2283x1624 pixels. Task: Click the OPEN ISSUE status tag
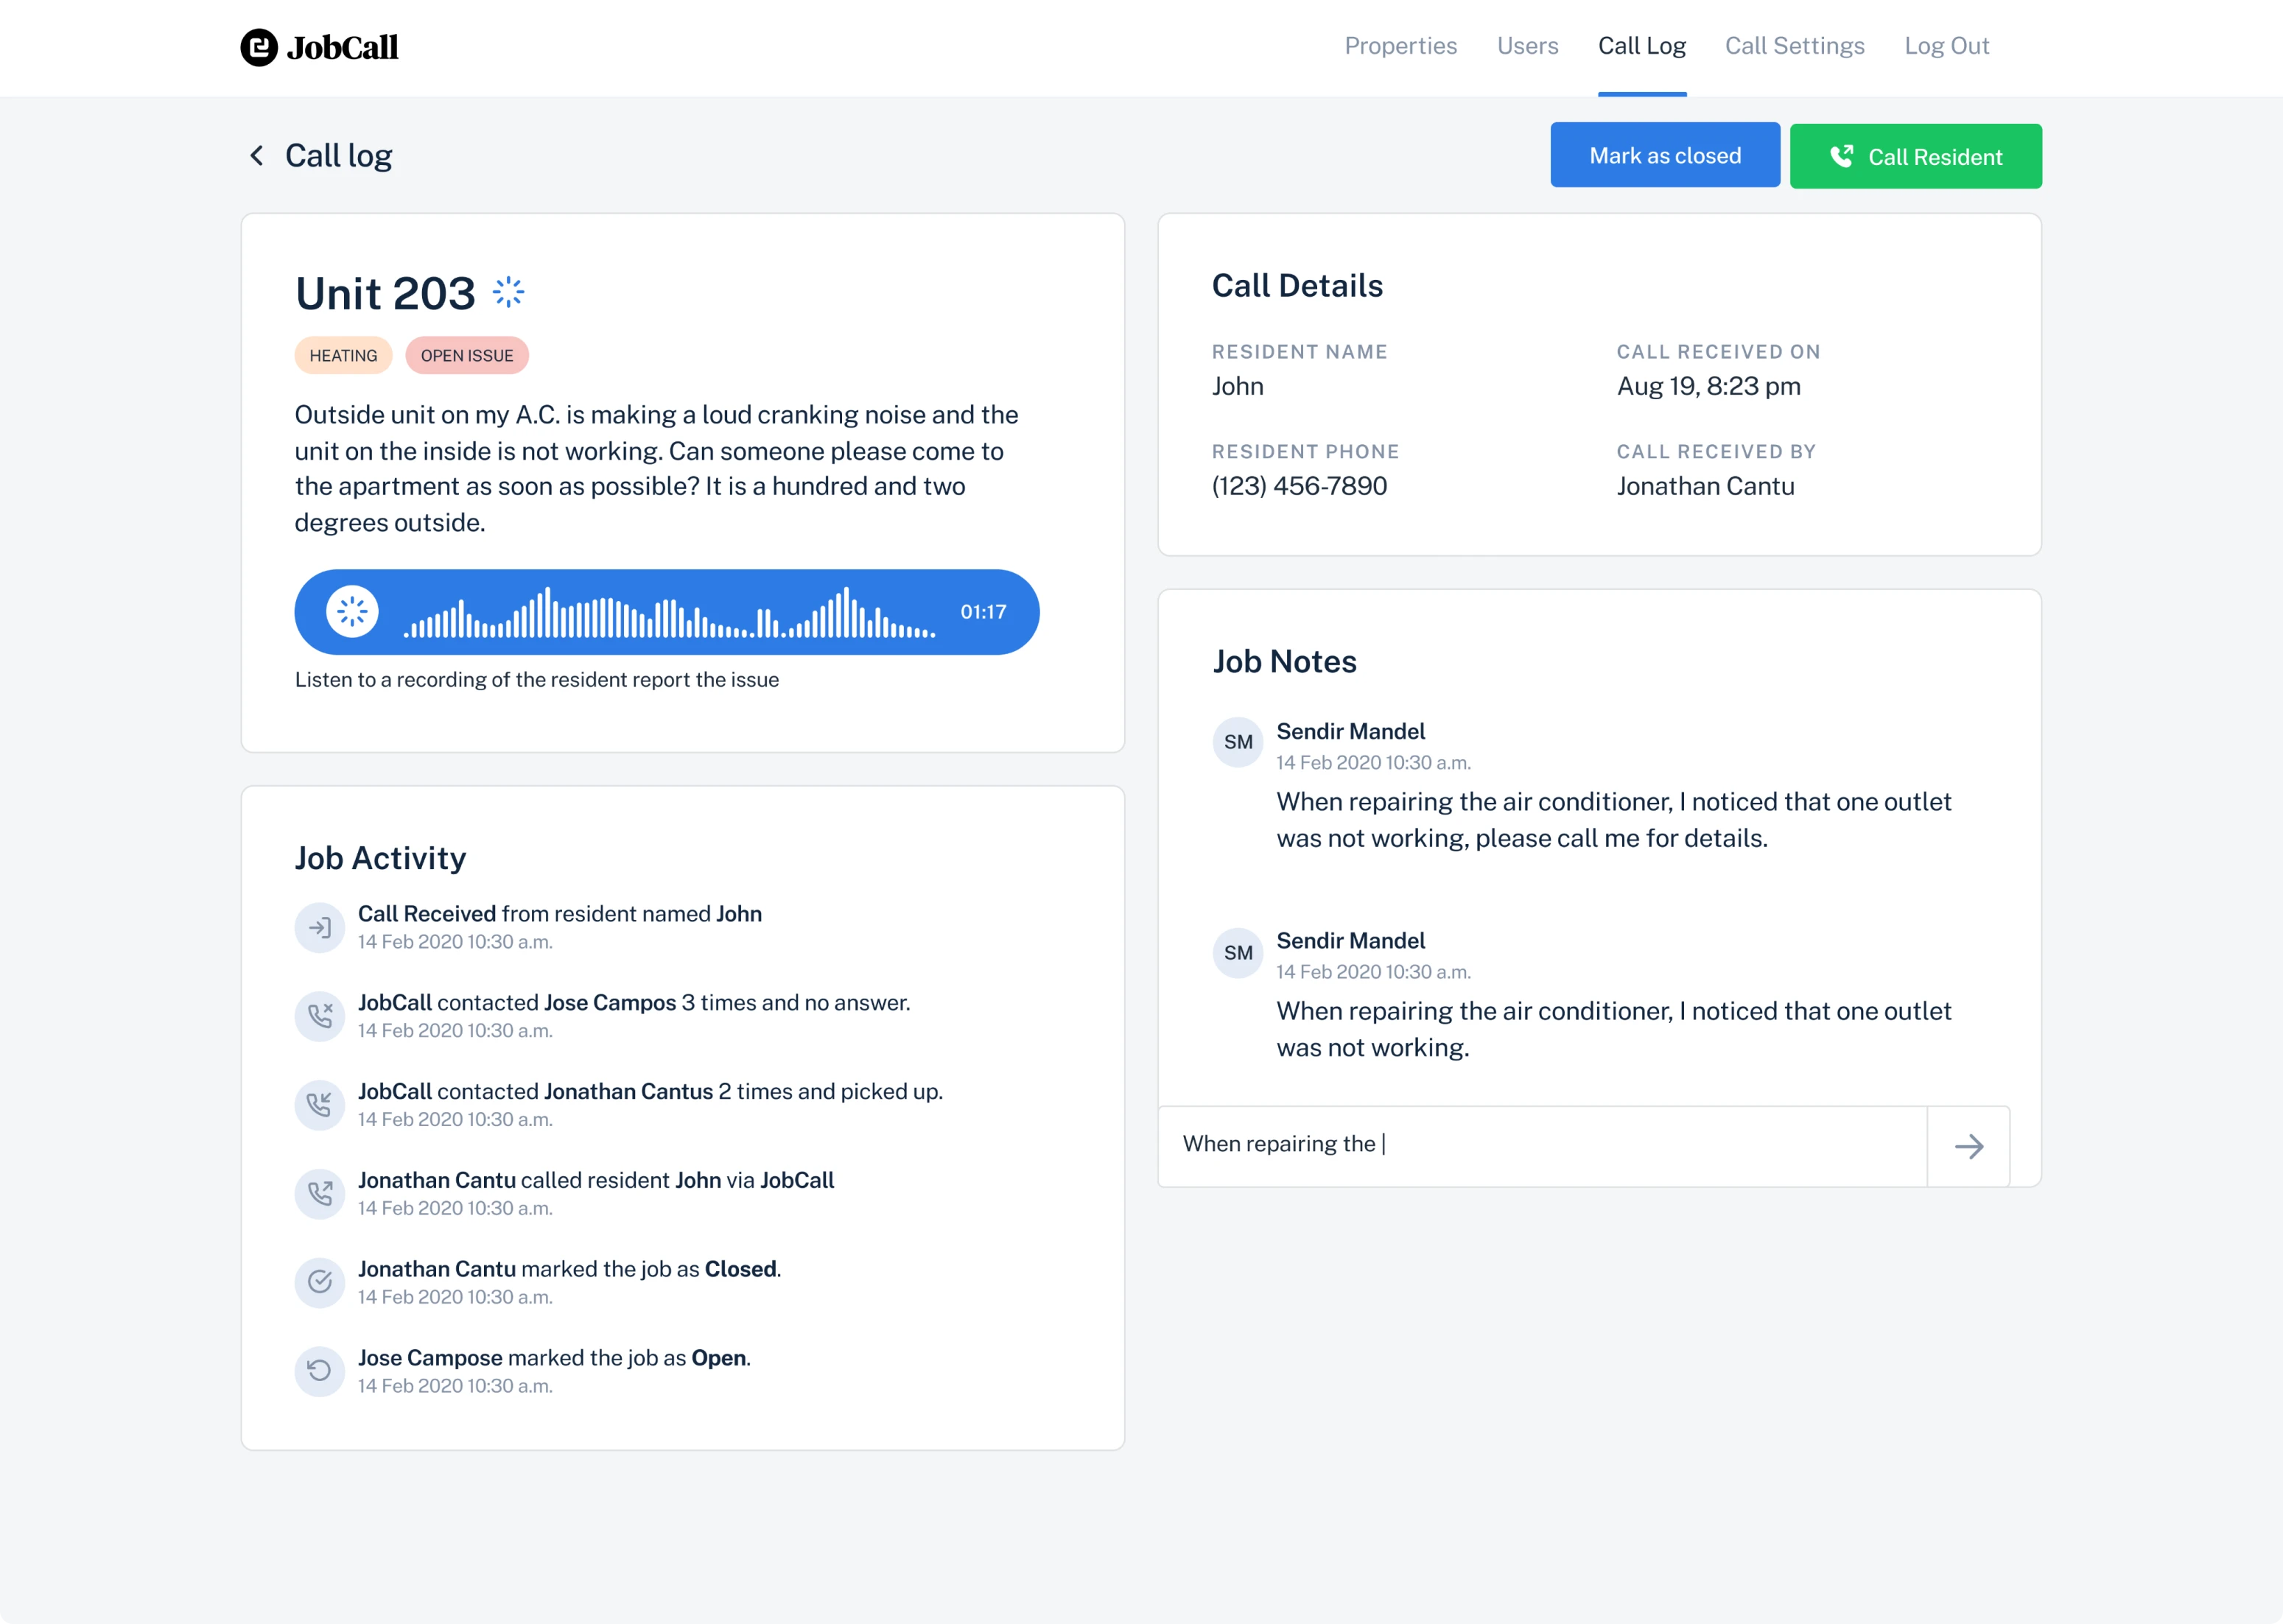tap(466, 356)
